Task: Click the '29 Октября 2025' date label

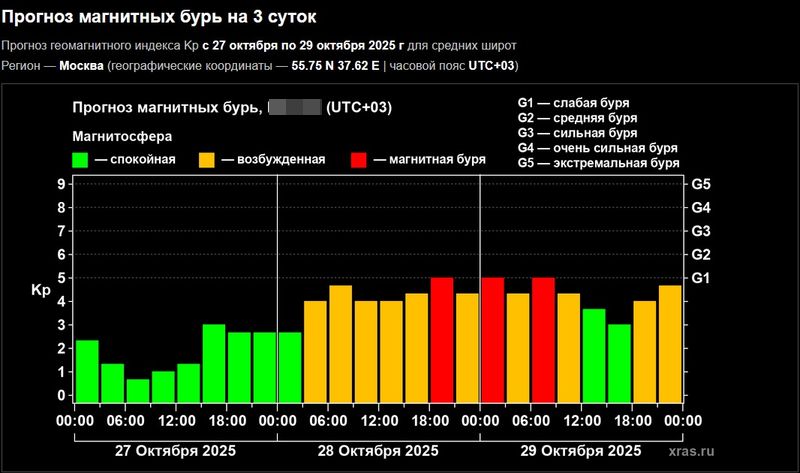Action: click(581, 451)
